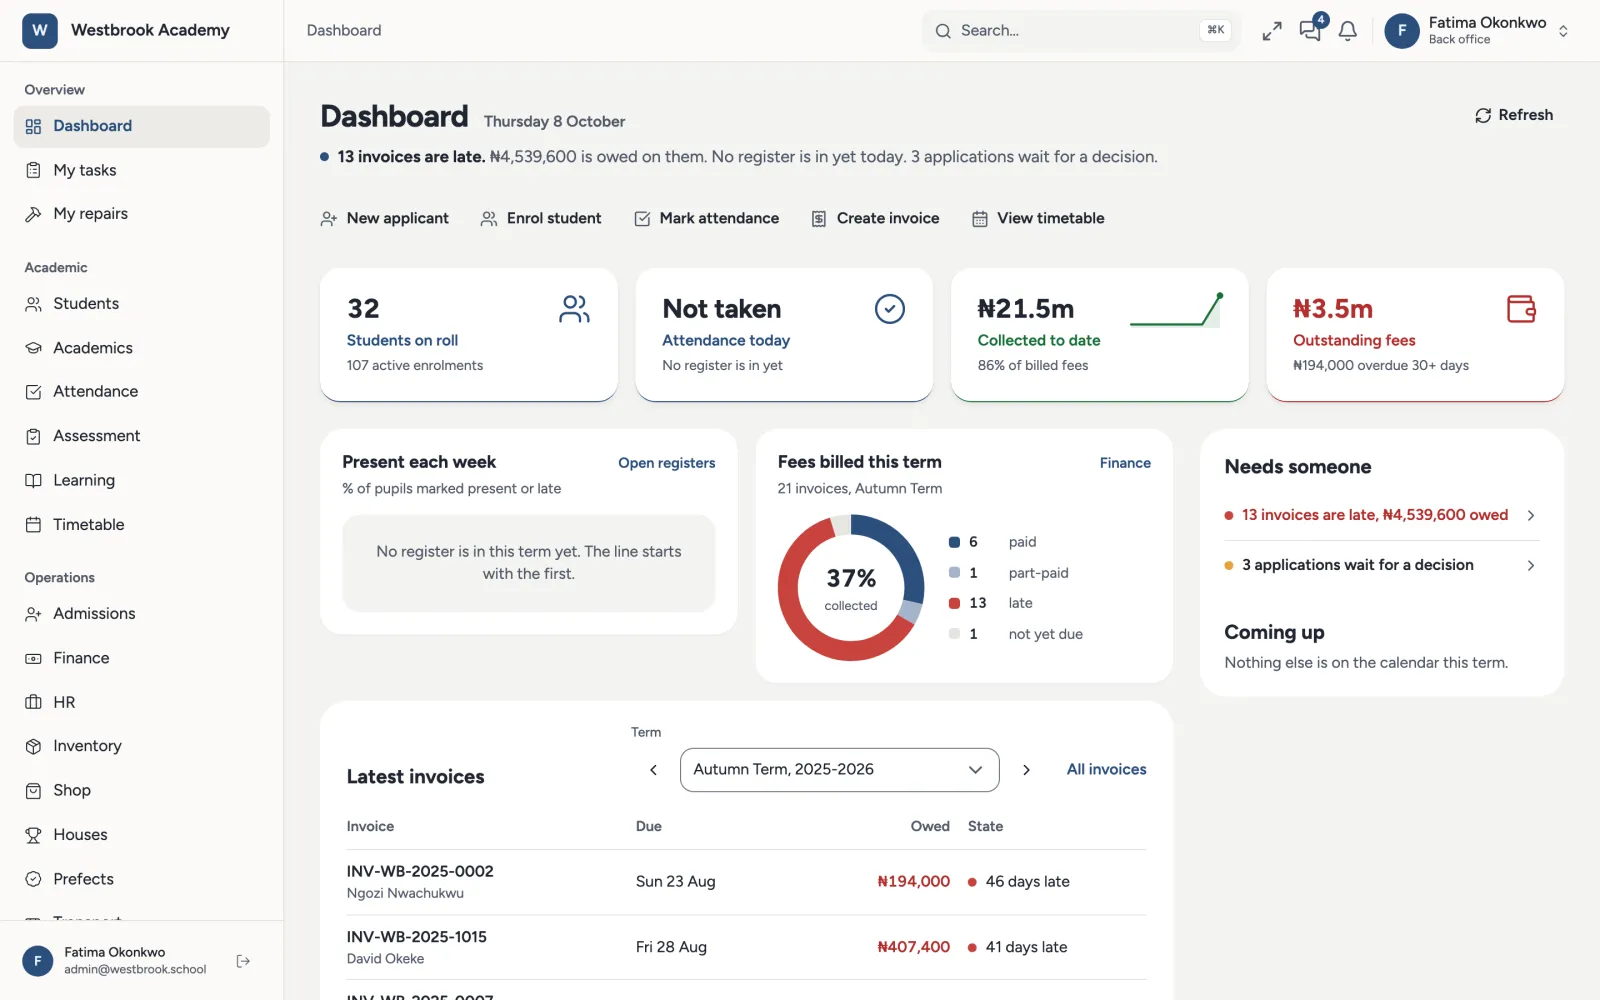The image size is (1600, 1000).
Task: Open the Fatima Okonkwo account switcher chevrons
Action: click(1563, 31)
